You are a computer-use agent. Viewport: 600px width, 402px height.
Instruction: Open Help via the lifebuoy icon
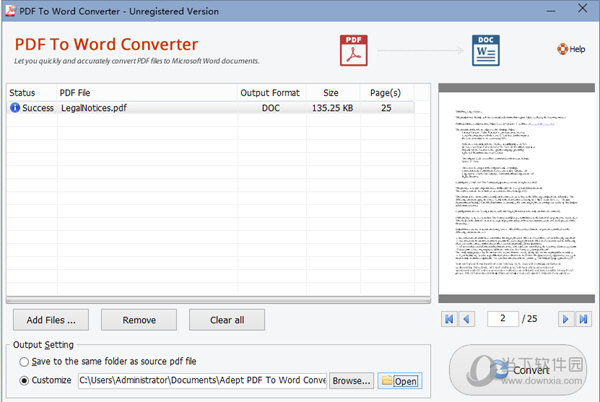tap(562, 49)
